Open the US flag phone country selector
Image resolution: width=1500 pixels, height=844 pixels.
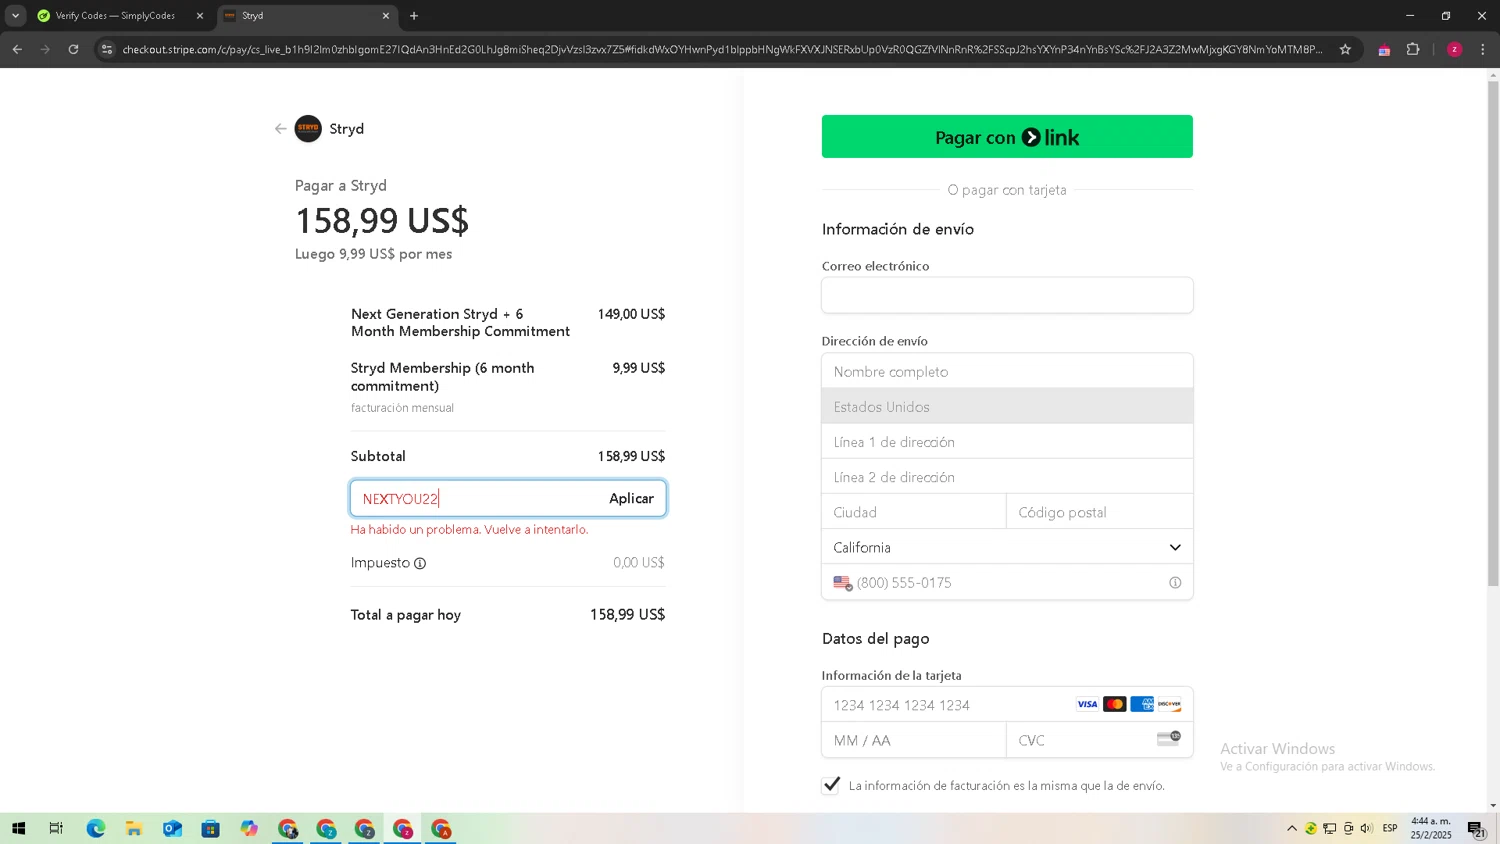(x=842, y=583)
